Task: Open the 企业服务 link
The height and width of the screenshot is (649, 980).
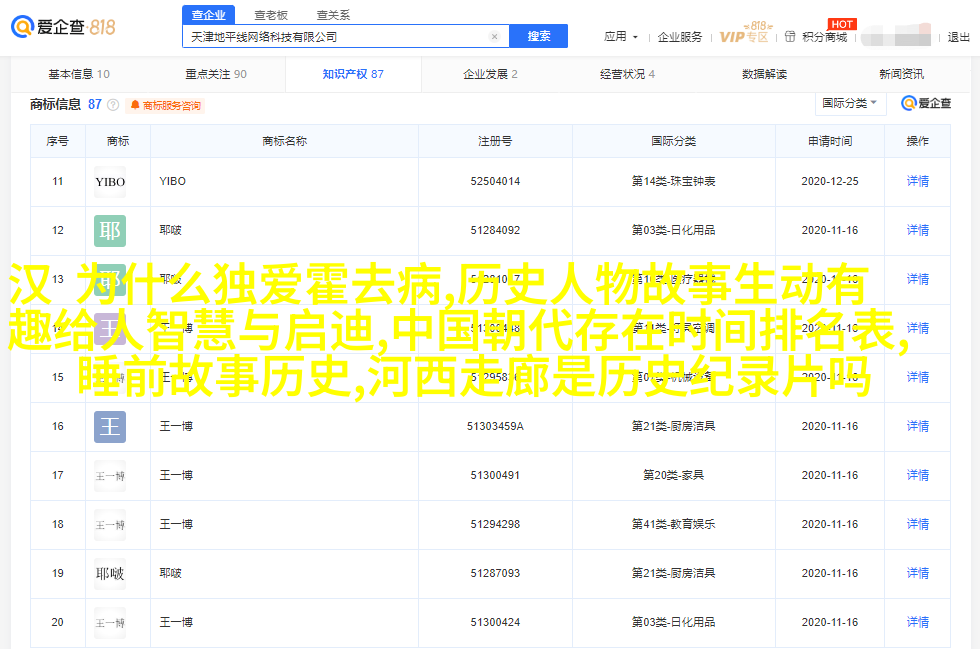Action: coord(679,37)
